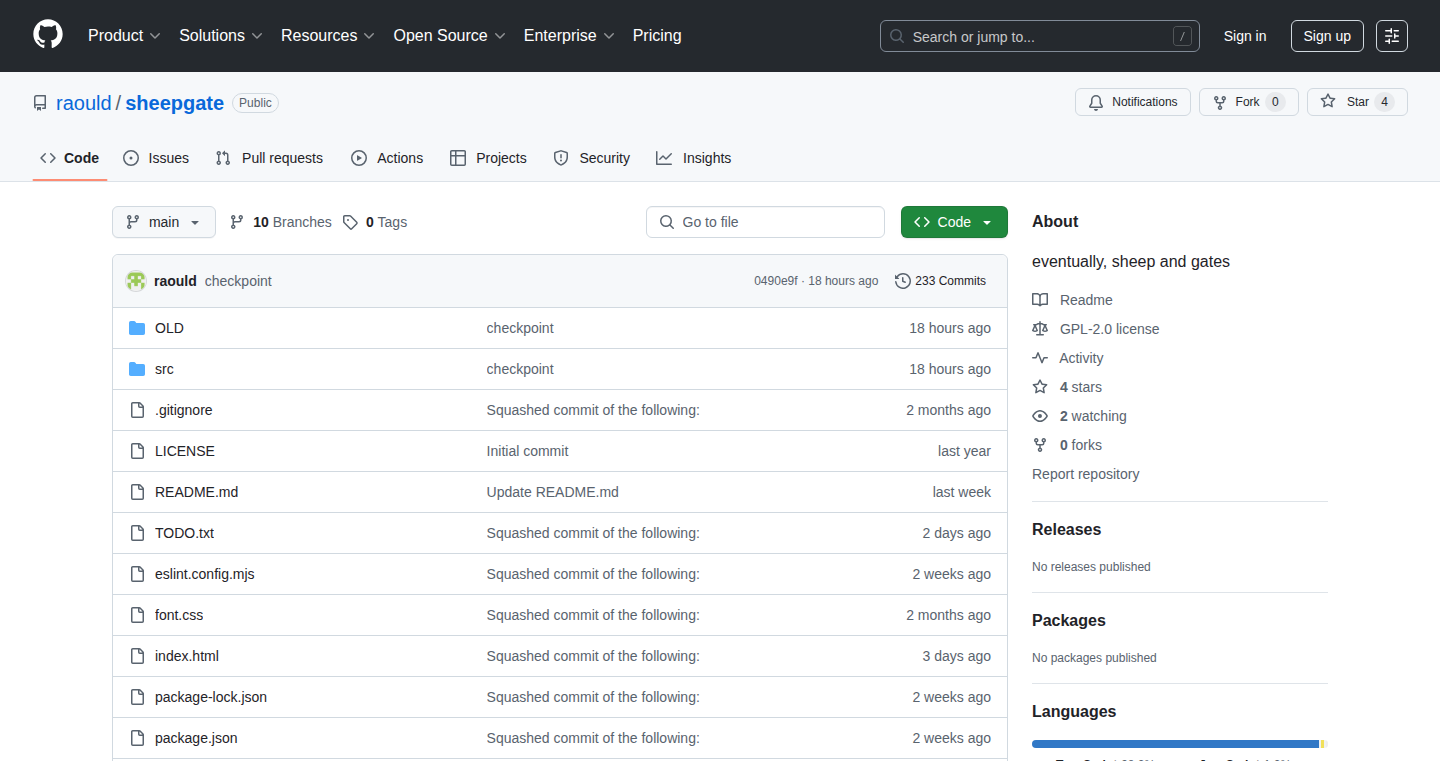The width and height of the screenshot is (1440, 761).
Task: Open the main branch selector dropdown
Action: 164,222
